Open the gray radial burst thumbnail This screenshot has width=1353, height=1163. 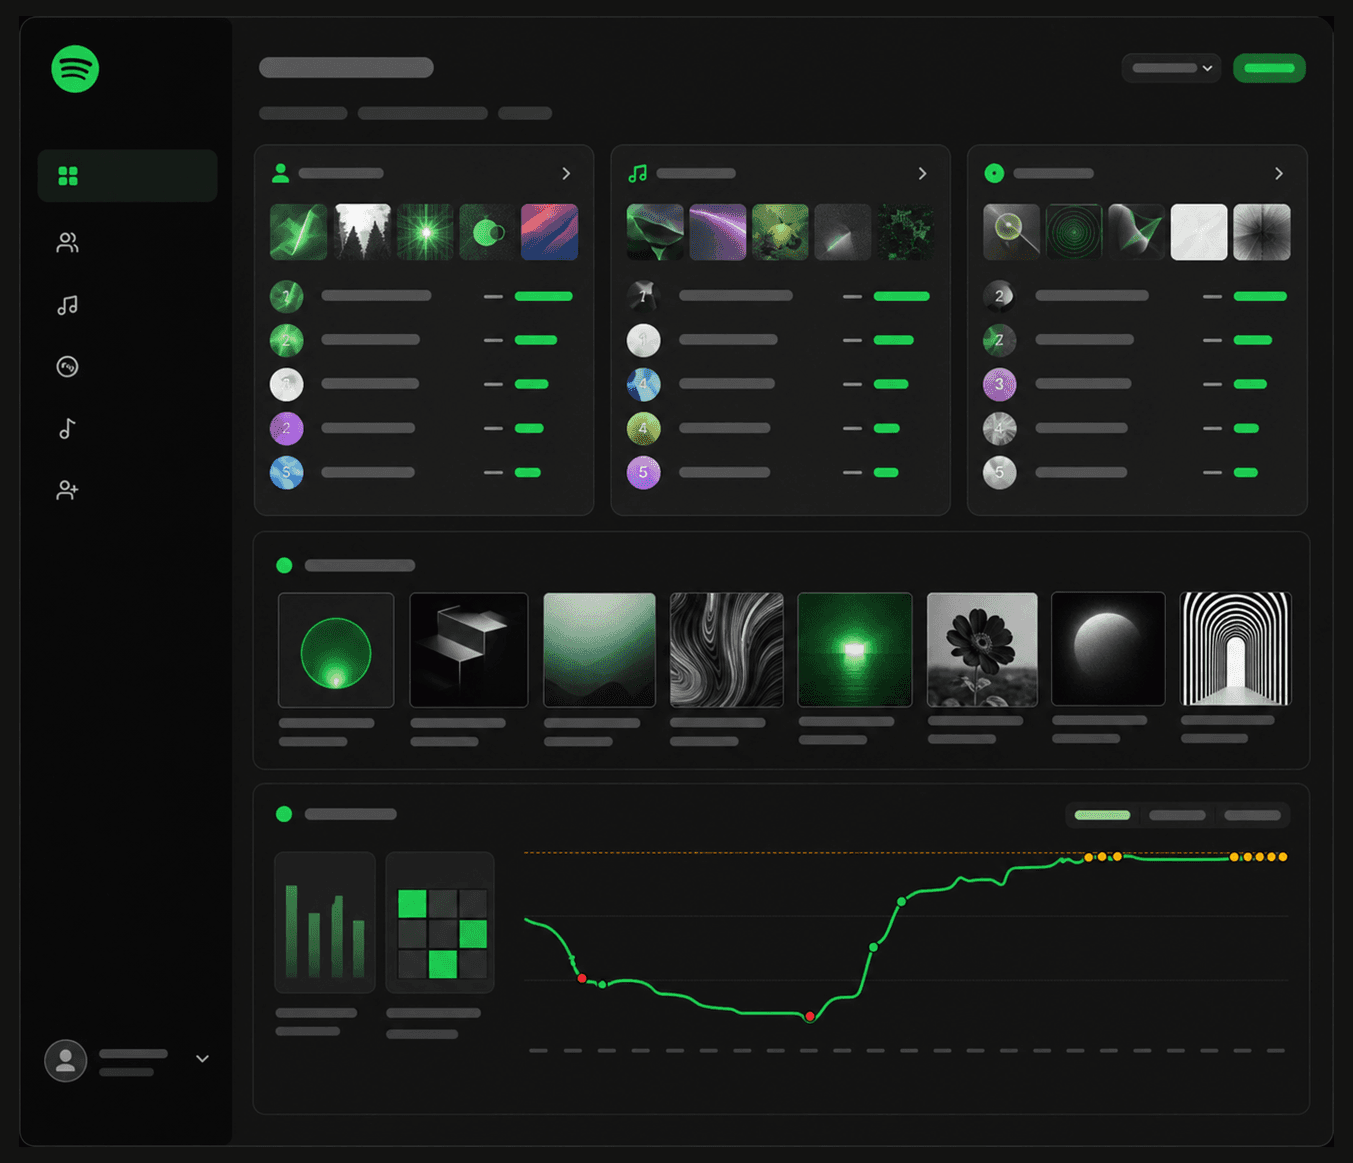(x=1262, y=232)
